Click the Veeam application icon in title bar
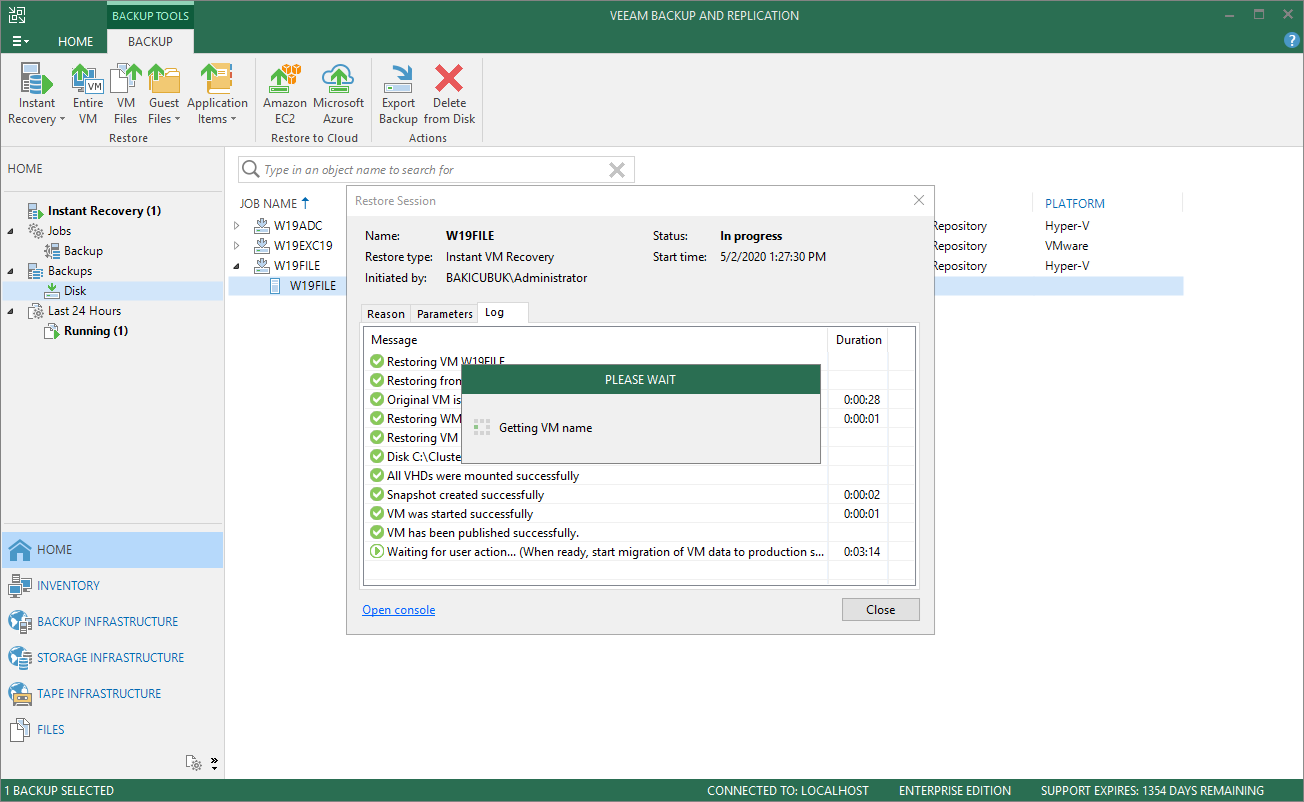 point(15,15)
